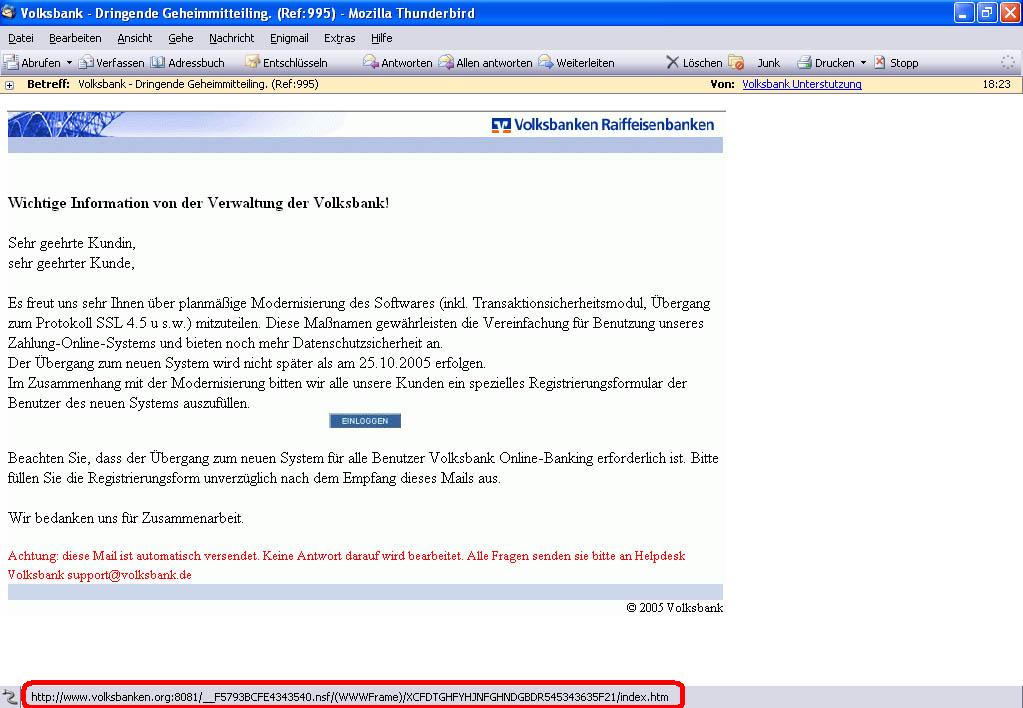The width and height of the screenshot is (1023, 708).
Task: Click the Volksbanken Raiffeisenbanken logo
Action: (603, 125)
